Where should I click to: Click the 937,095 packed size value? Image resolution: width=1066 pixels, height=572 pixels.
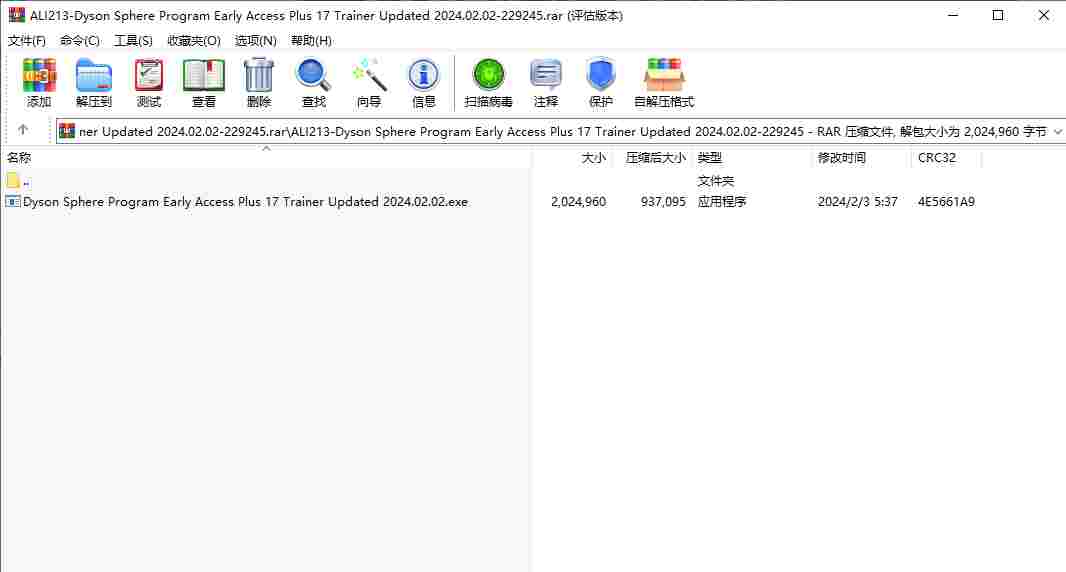click(664, 202)
